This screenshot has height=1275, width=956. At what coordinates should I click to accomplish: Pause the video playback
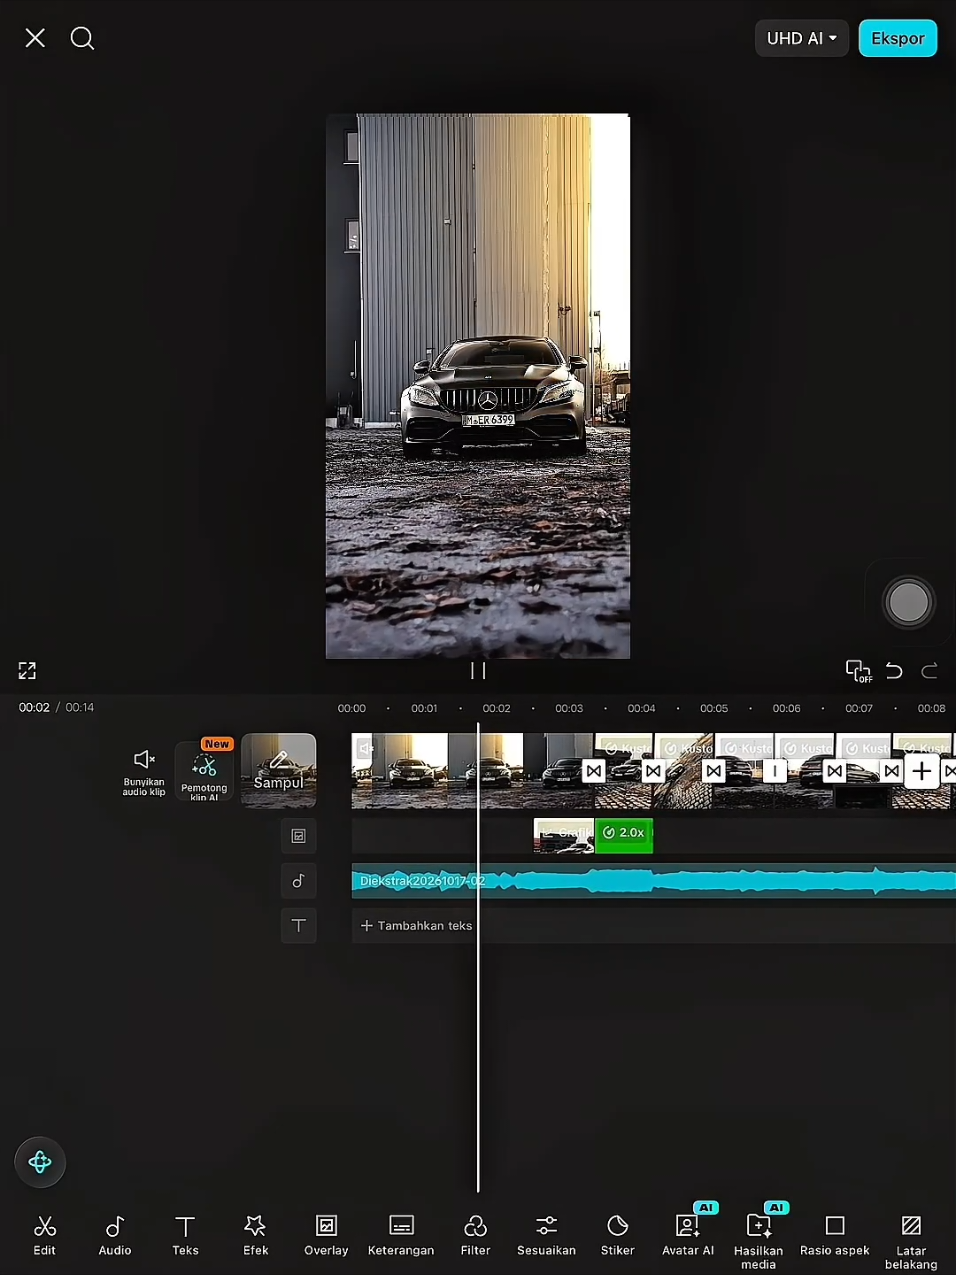pyautogui.click(x=478, y=670)
